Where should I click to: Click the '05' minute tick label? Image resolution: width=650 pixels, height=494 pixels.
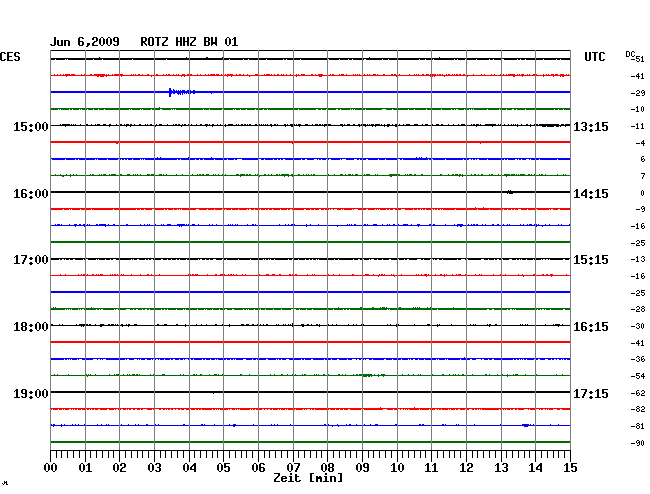[223, 468]
